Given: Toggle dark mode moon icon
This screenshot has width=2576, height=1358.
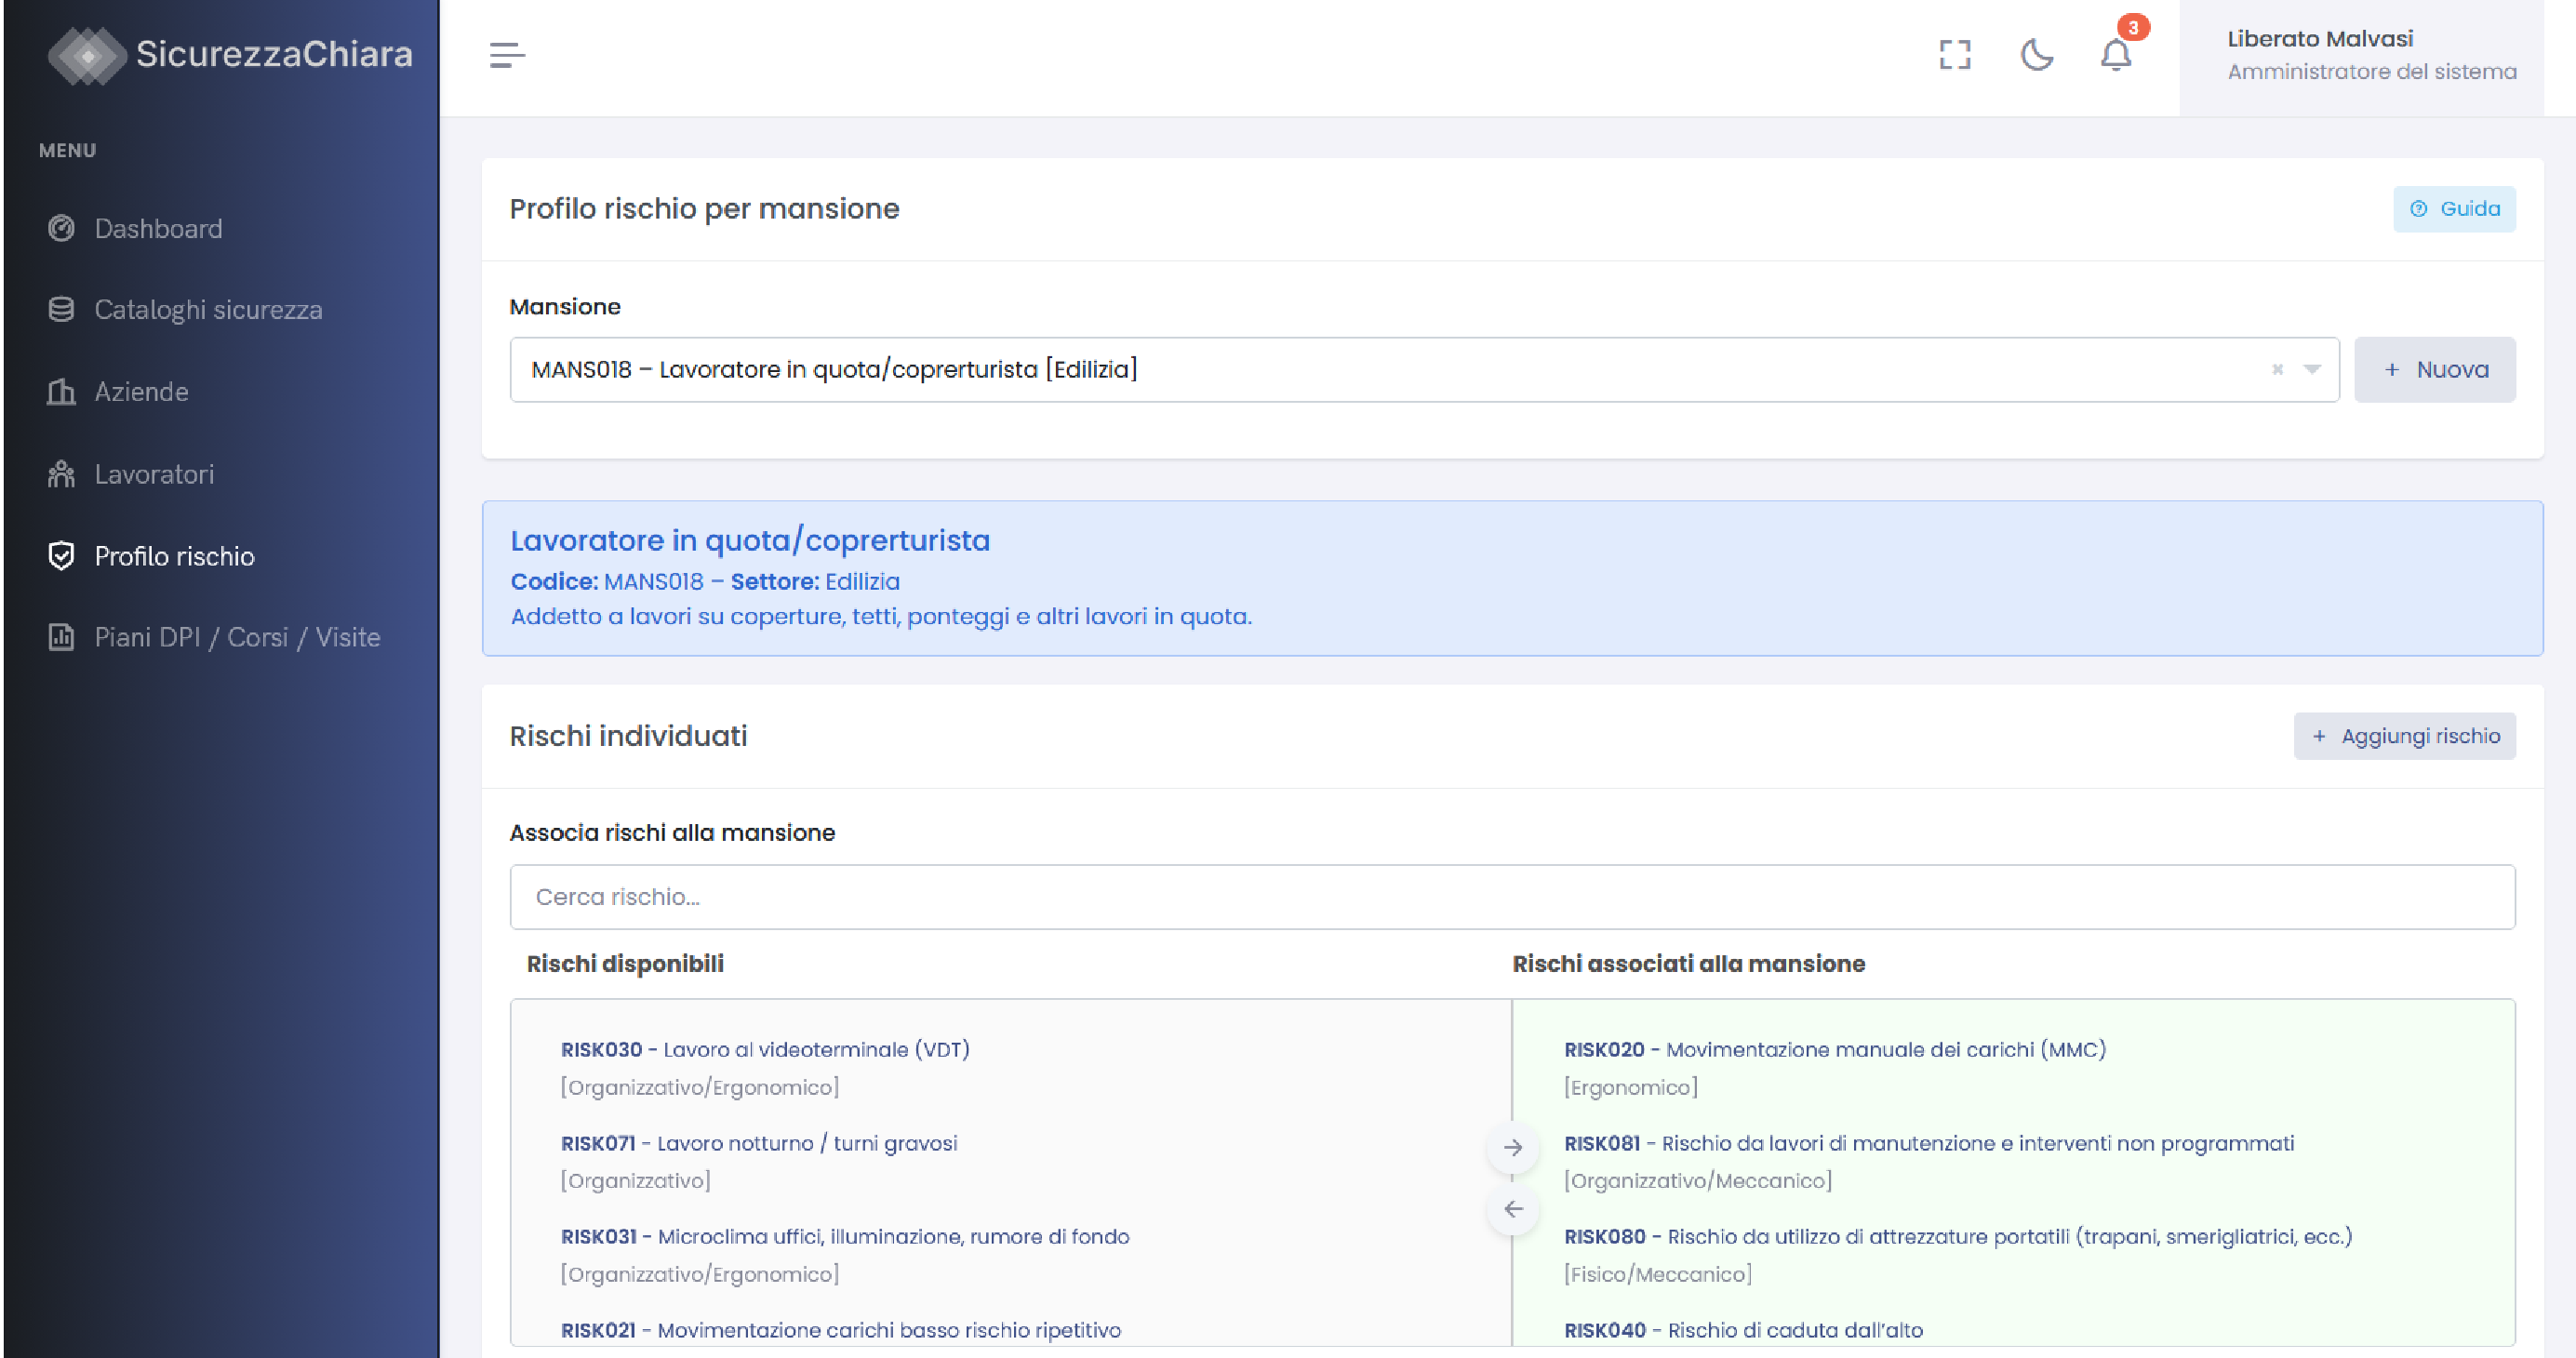Looking at the screenshot, I should pyautogui.click(x=2036, y=55).
